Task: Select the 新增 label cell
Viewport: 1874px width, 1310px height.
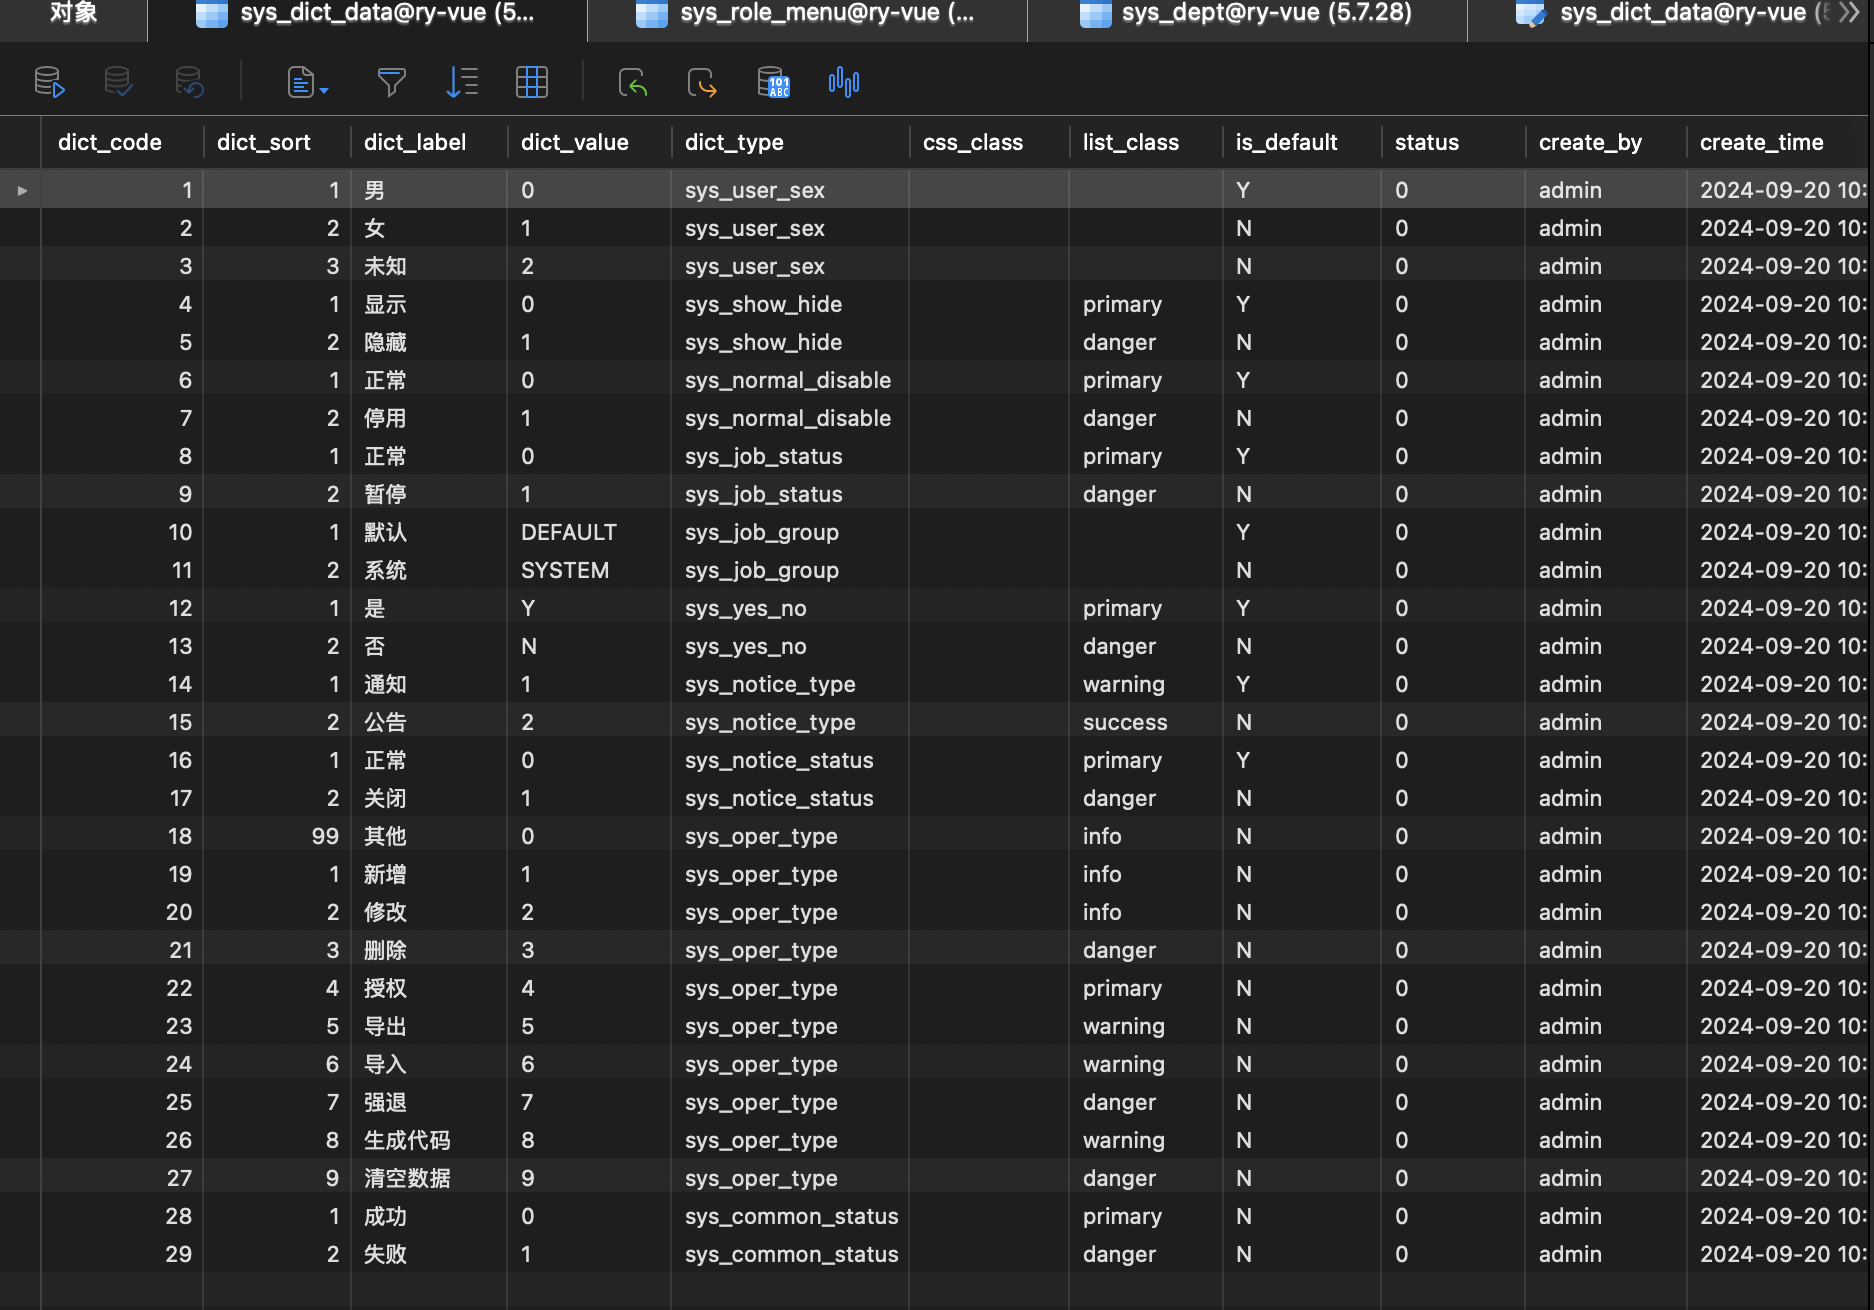Action: 429,874
